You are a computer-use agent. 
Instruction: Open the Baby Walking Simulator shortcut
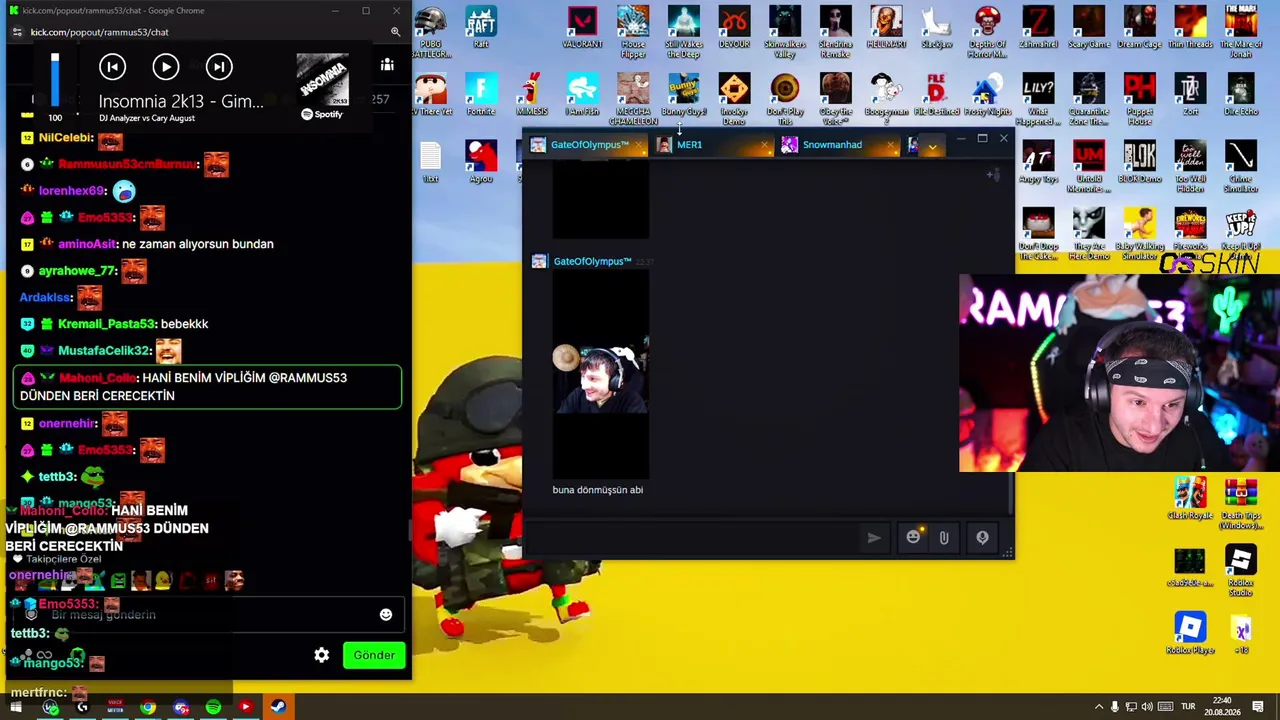pyautogui.click(x=1139, y=234)
